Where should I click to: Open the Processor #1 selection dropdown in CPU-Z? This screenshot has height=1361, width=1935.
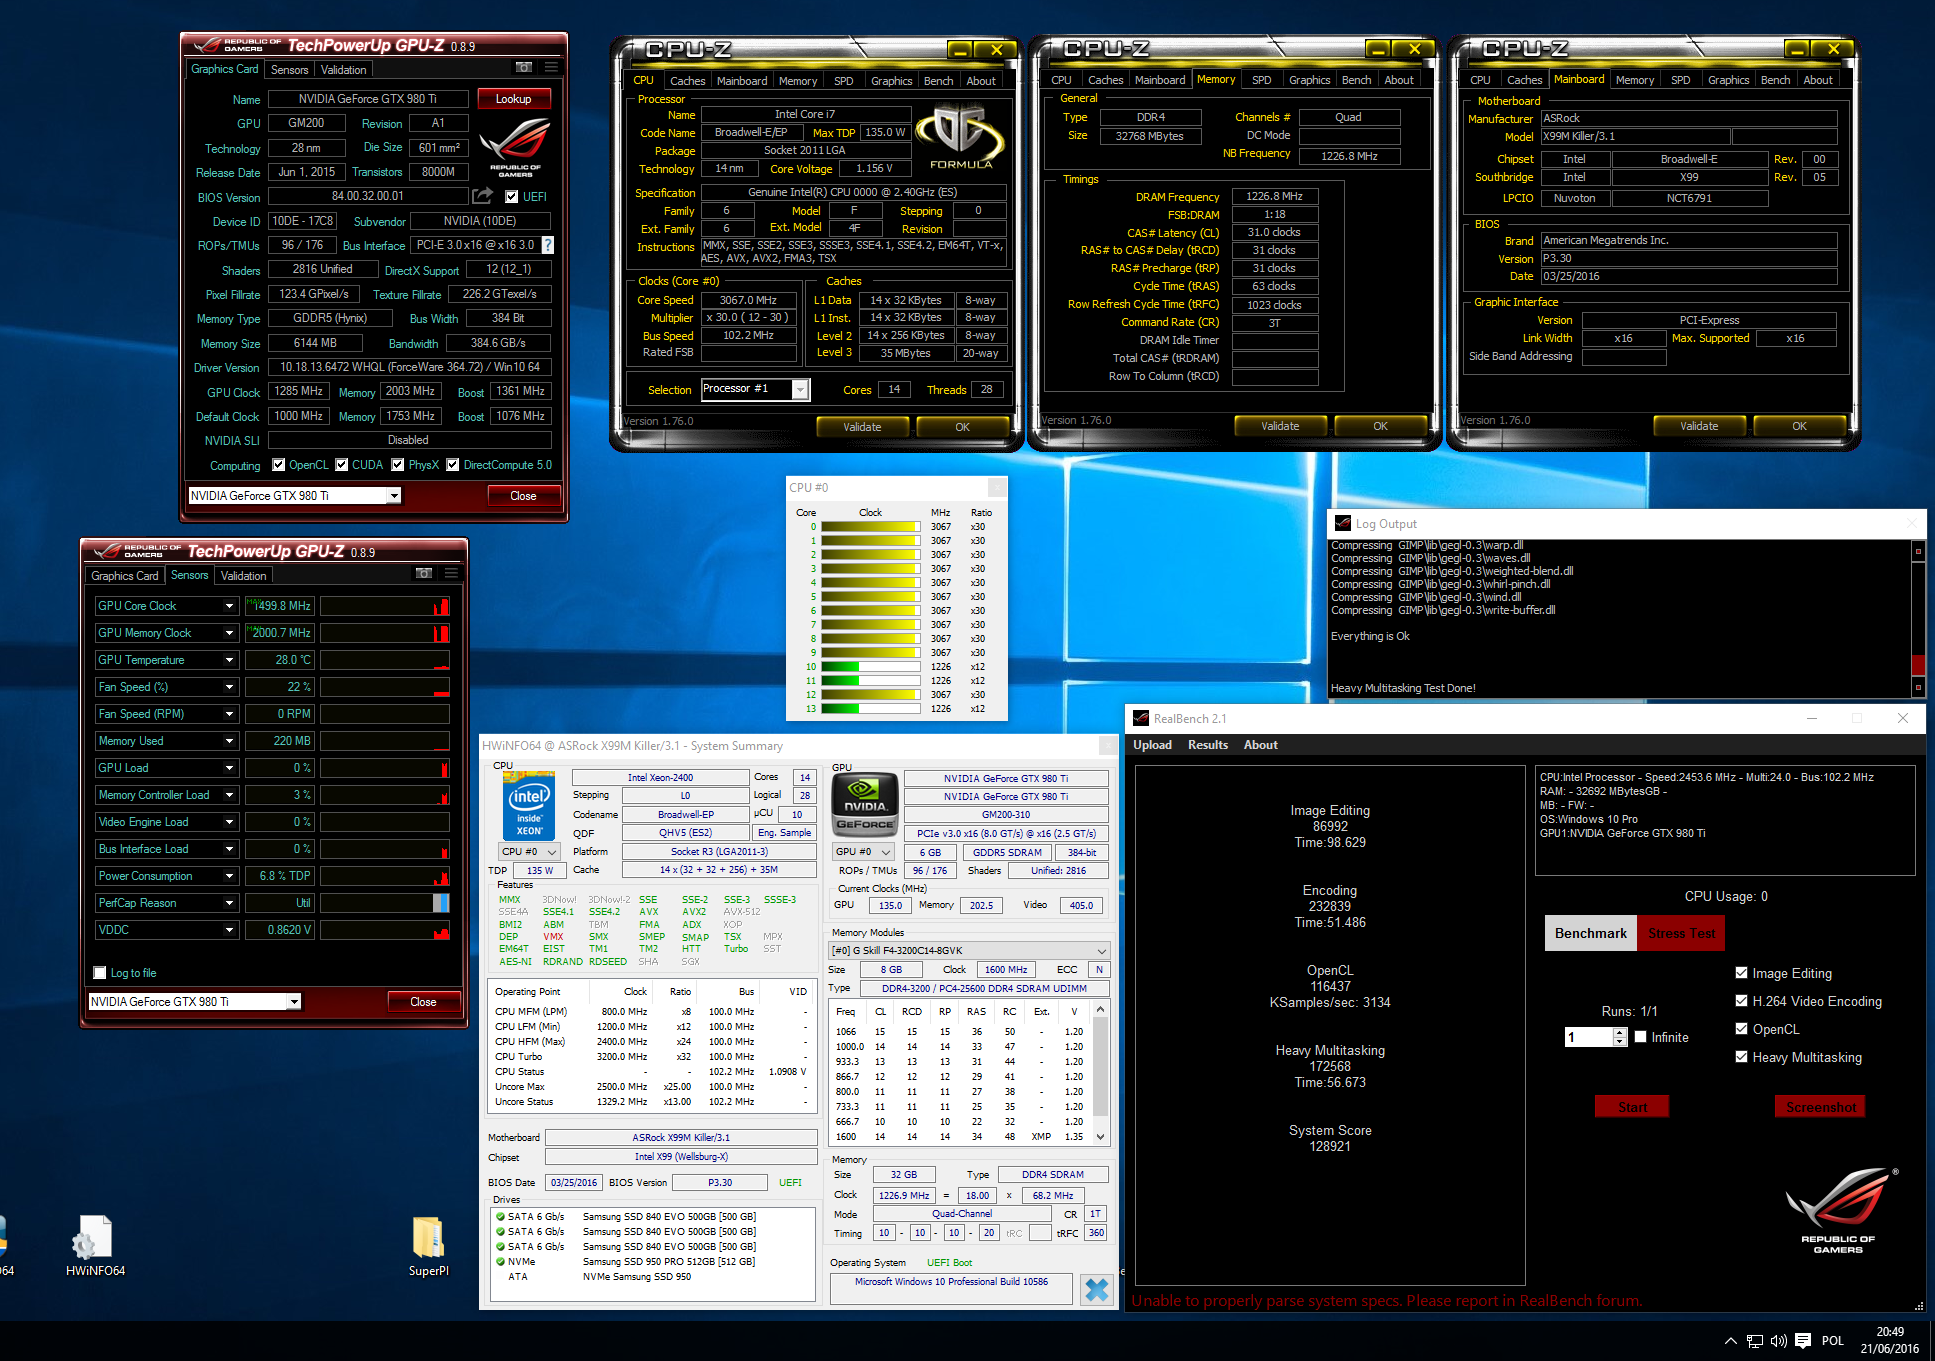coord(800,390)
